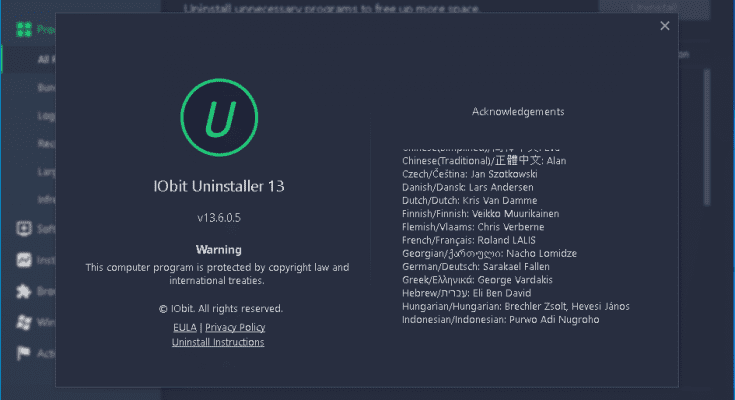Follow the Uninstall Instructions link
Screen dimensions: 735x400
pyautogui.click(x=218, y=342)
